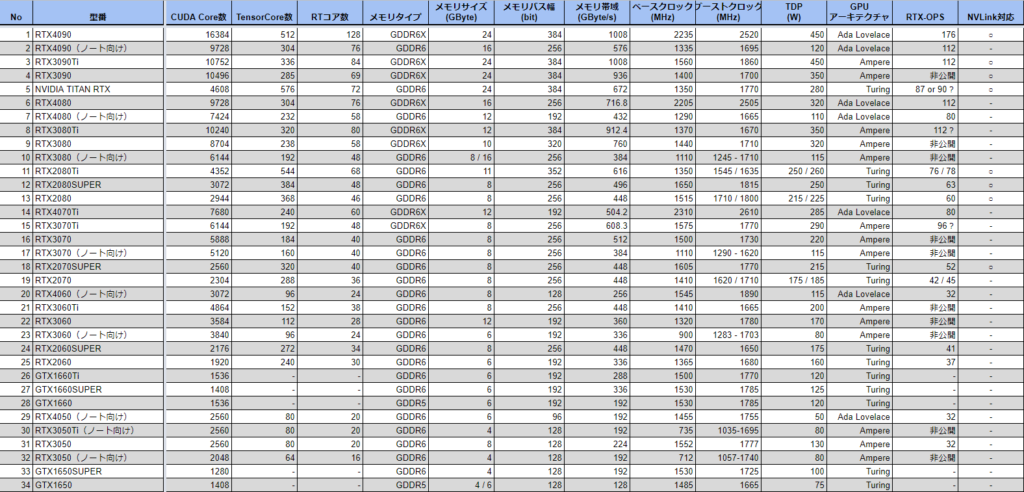Click the RTX3090Ti model name cell
The image size is (1024, 492).
99,62
